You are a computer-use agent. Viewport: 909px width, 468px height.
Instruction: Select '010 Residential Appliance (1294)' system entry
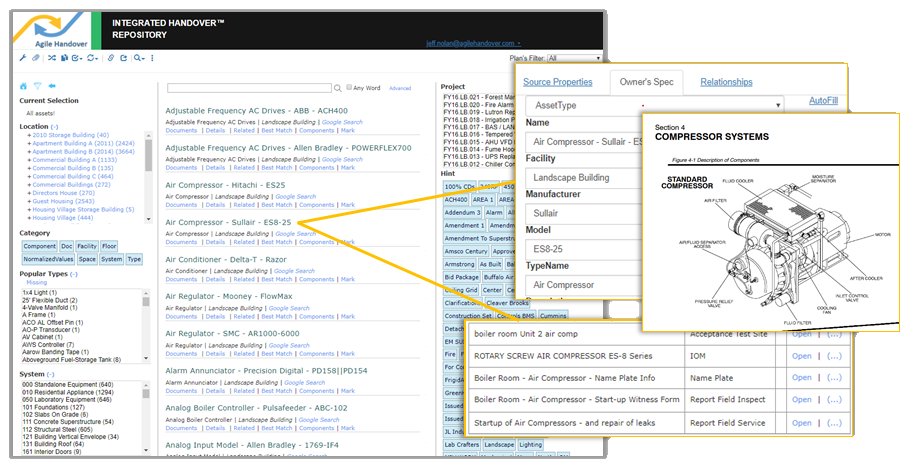pyautogui.click(x=68, y=393)
